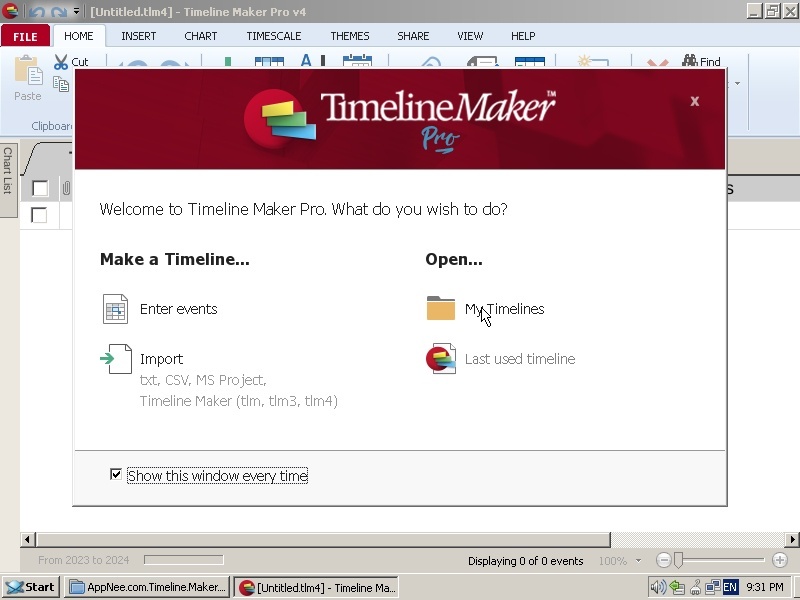This screenshot has width=800, height=600.
Task: Click the date range progress bar
Action: [x=184, y=560]
